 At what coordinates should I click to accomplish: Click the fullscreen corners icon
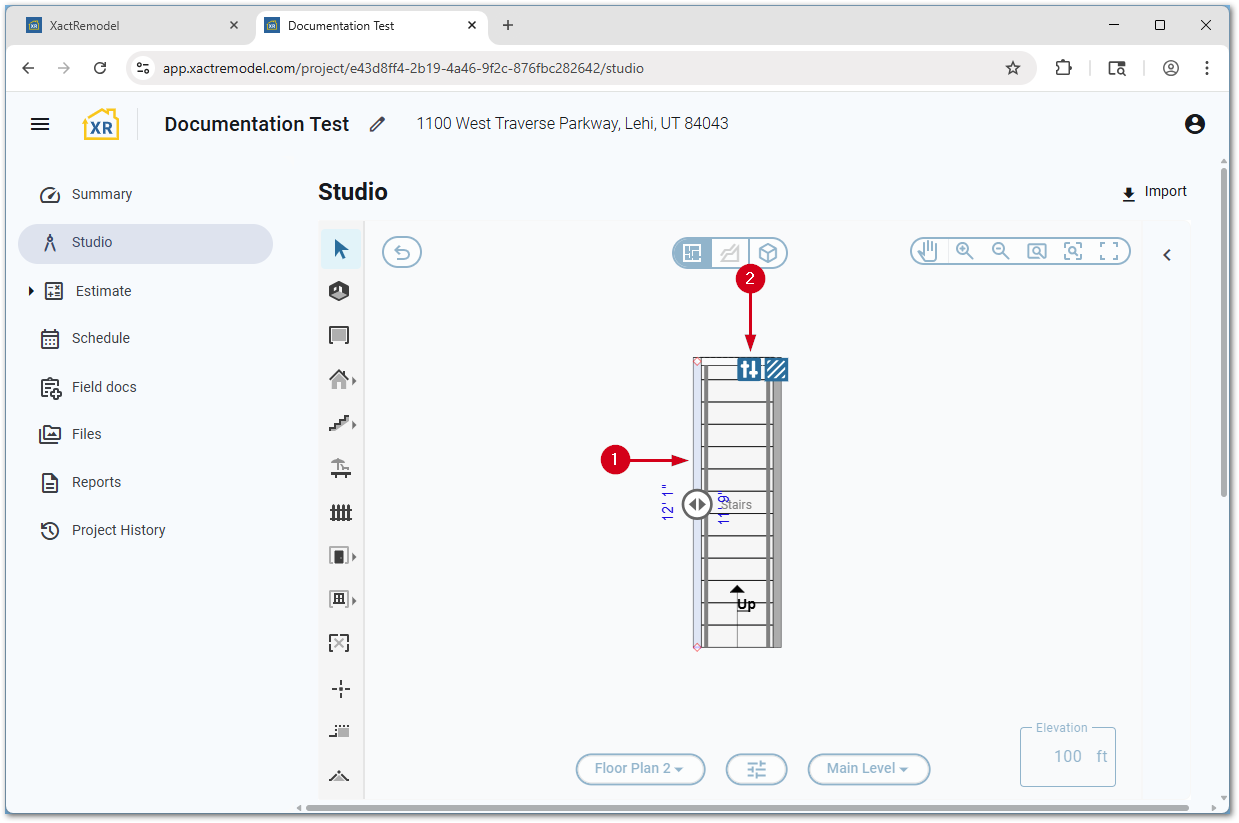(x=1108, y=251)
